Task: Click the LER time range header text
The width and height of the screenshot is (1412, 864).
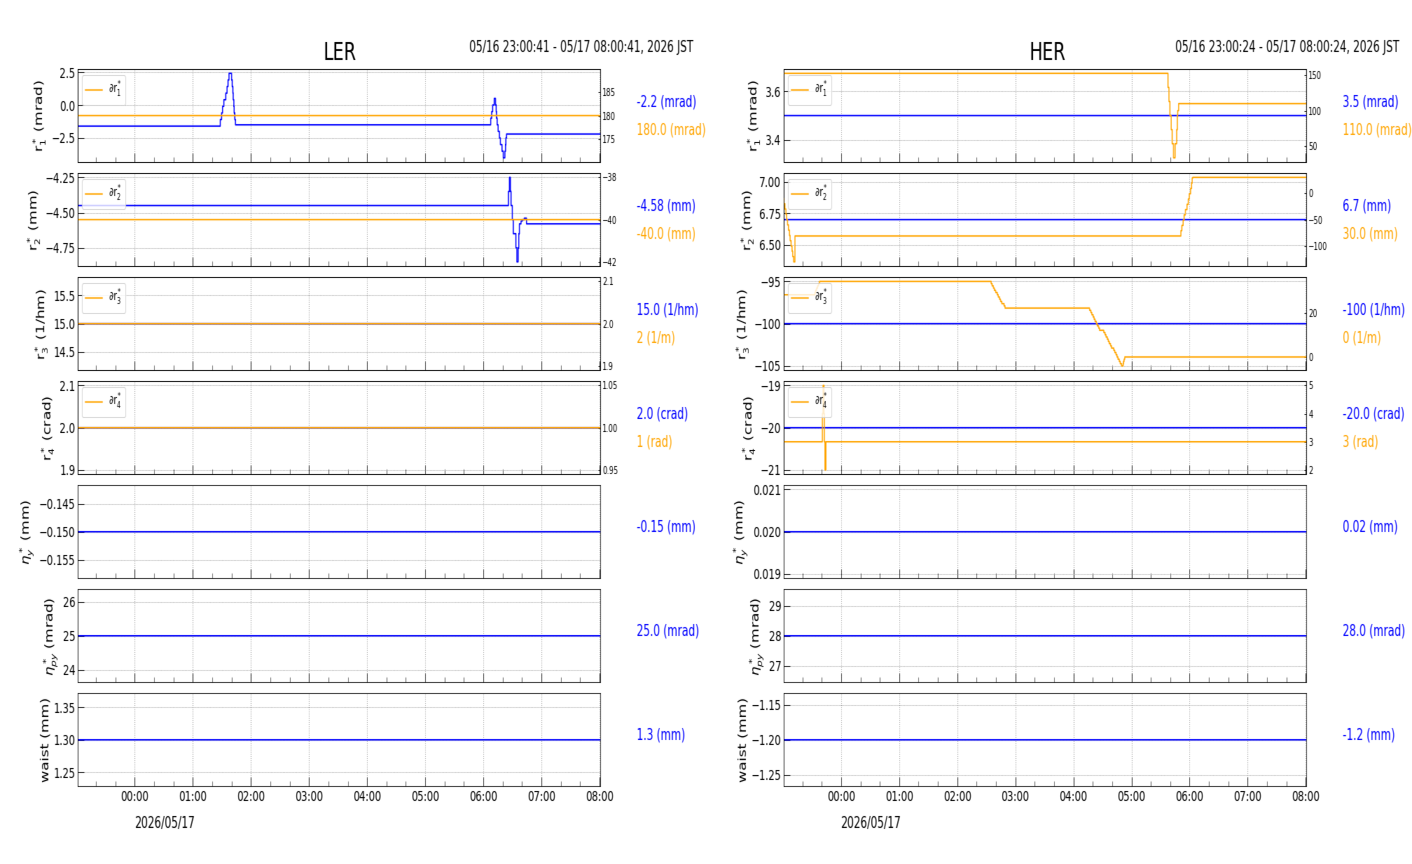Action: (581, 47)
